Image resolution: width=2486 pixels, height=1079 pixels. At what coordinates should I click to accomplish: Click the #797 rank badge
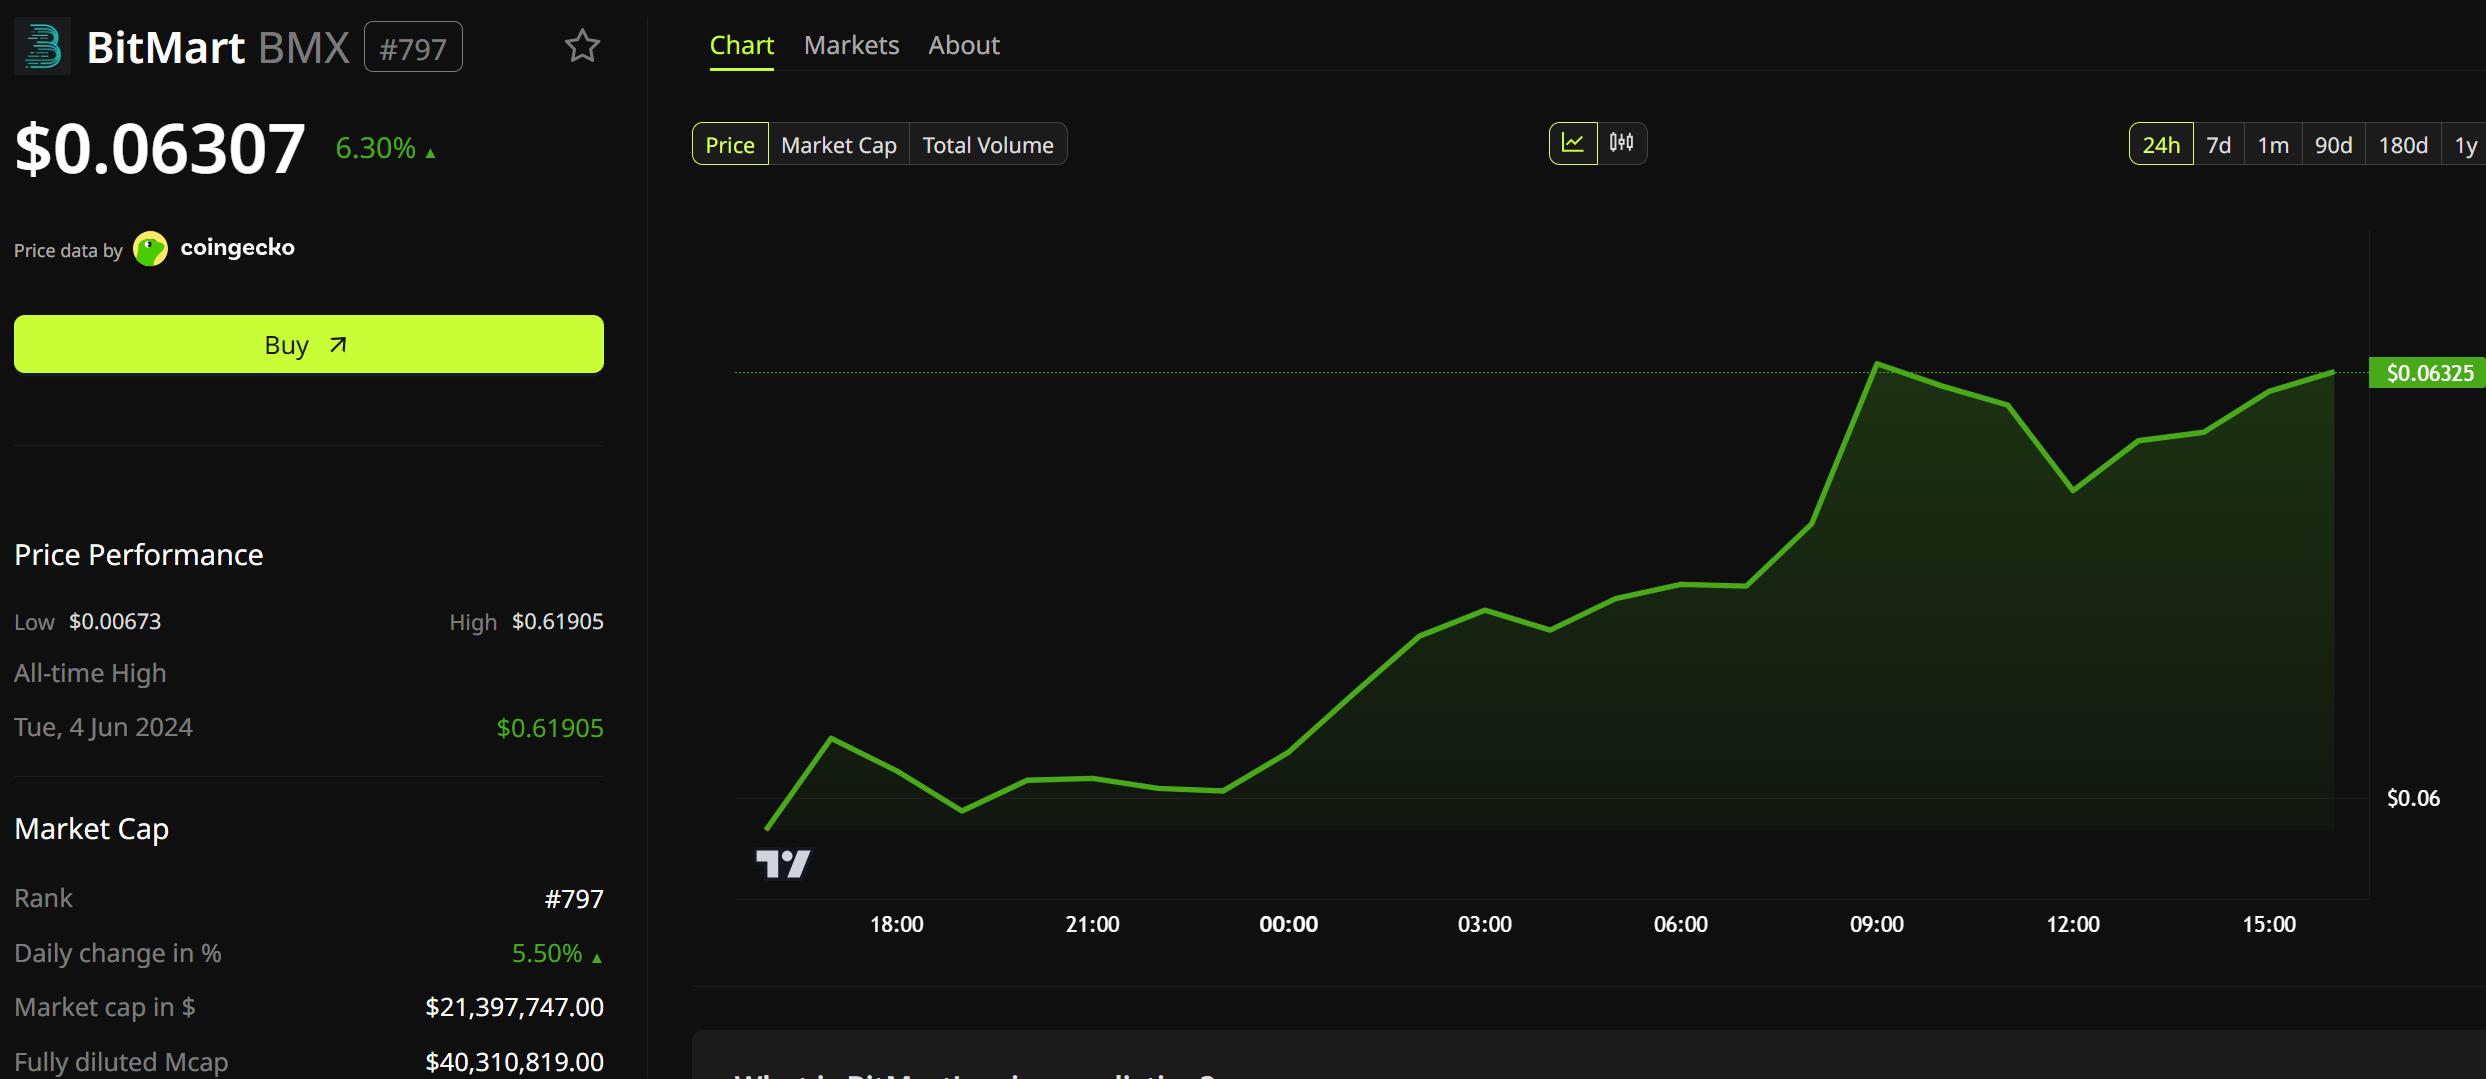(413, 47)
